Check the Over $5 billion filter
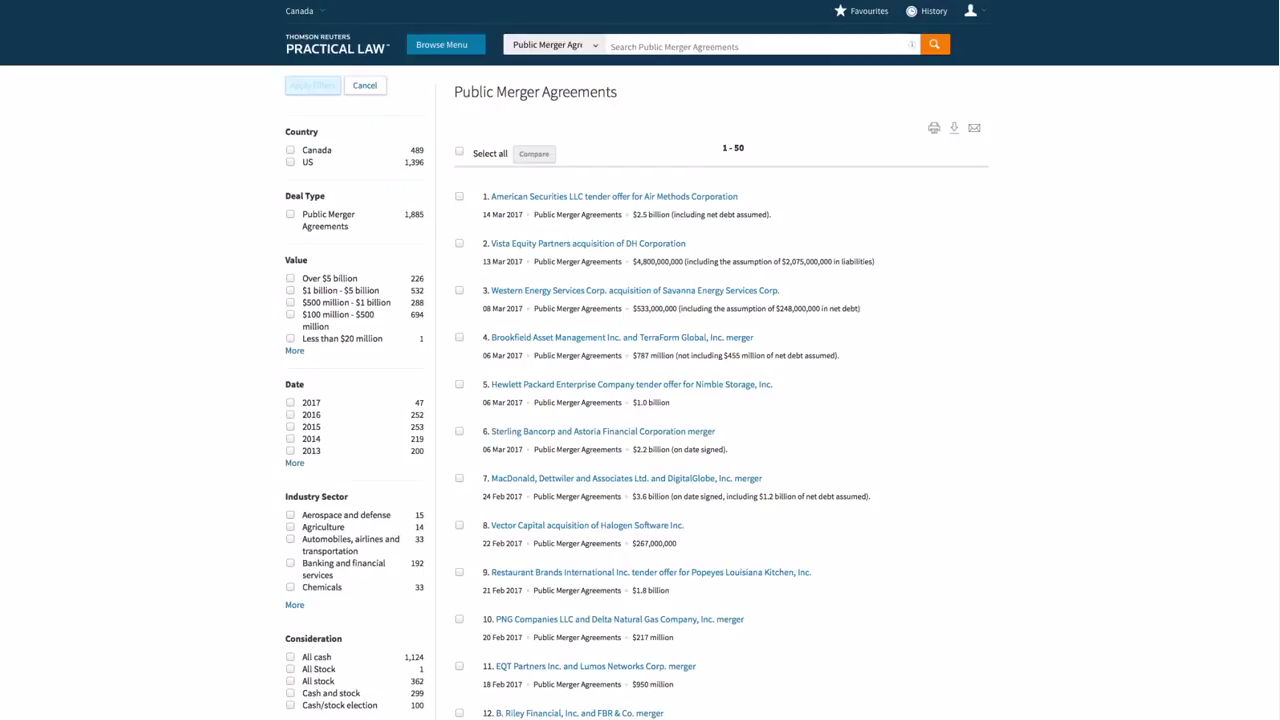The height and width of the screenshot is (720, 1280). 290,278
